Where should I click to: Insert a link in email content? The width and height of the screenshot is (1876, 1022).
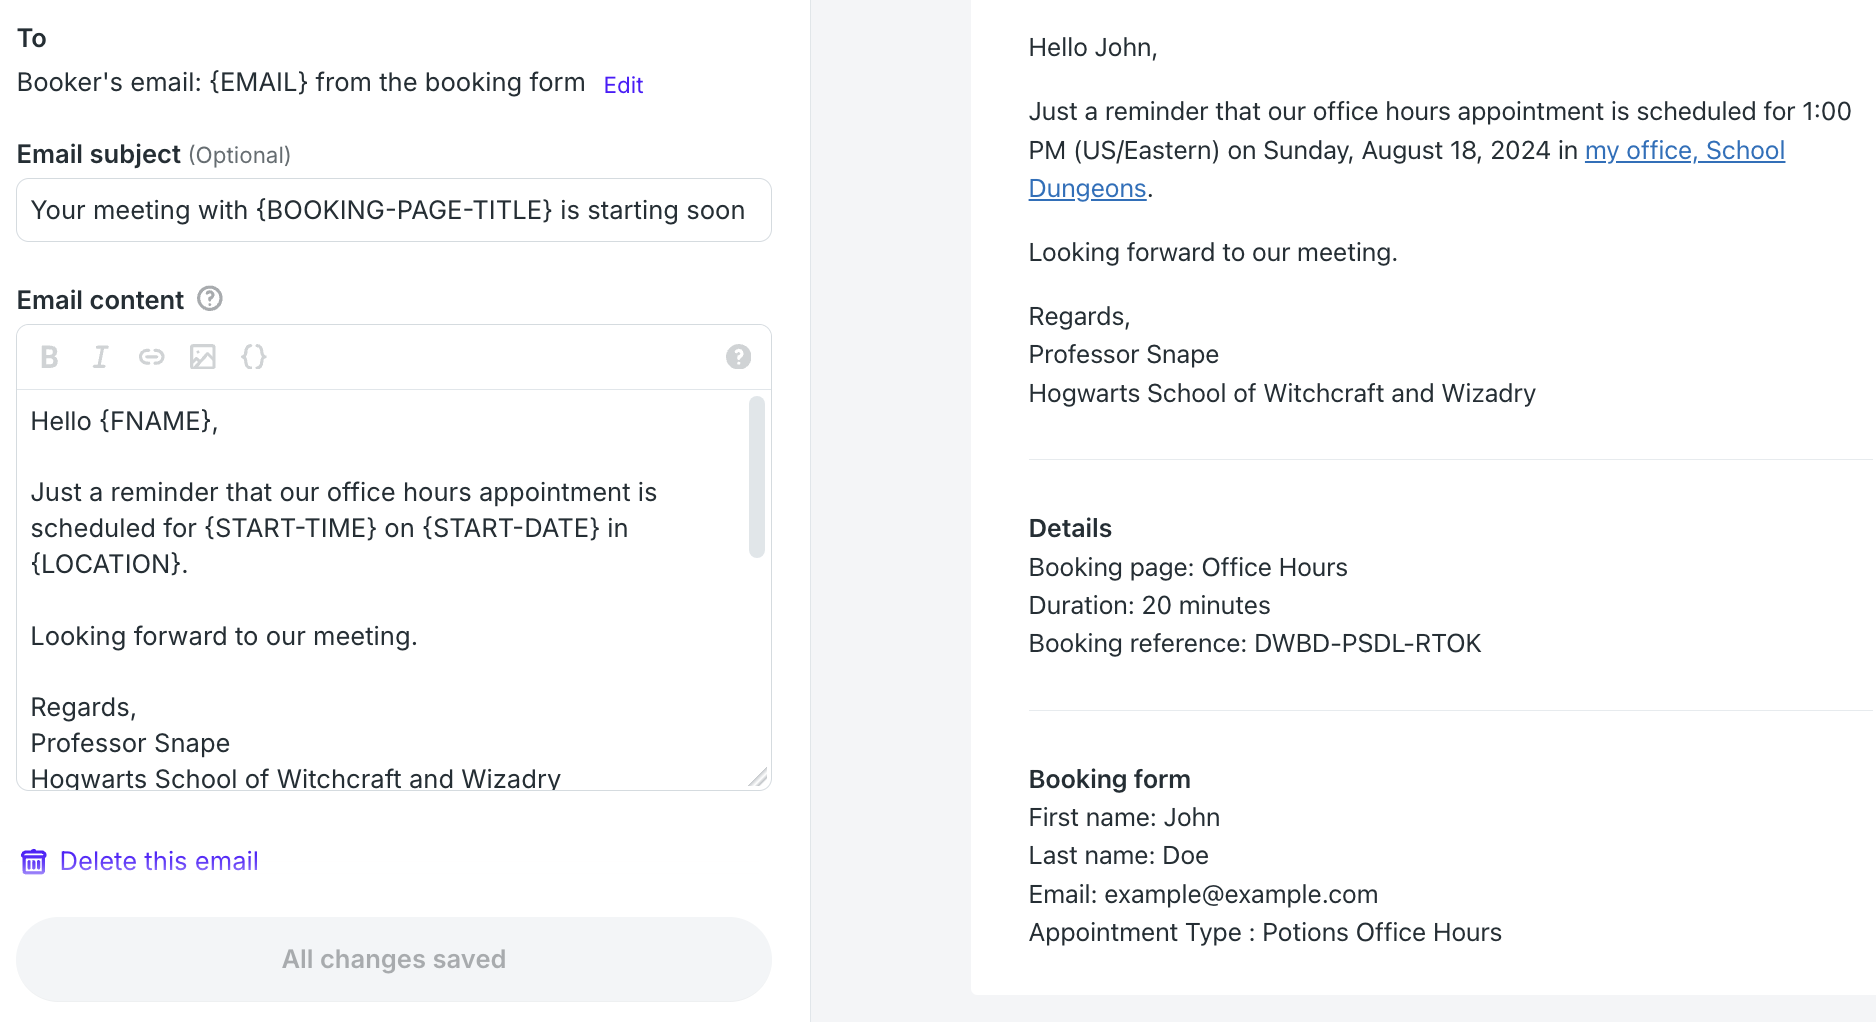pyautogui.click(x=151, y=357)
